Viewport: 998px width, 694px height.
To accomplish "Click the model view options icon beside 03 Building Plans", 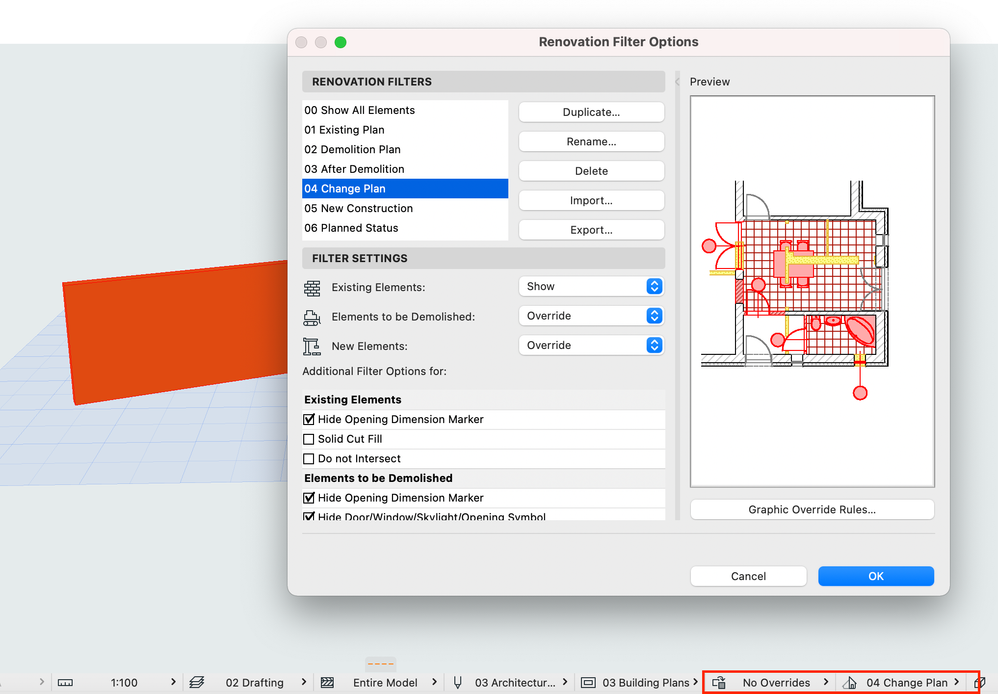I will (x=588, y=683).
